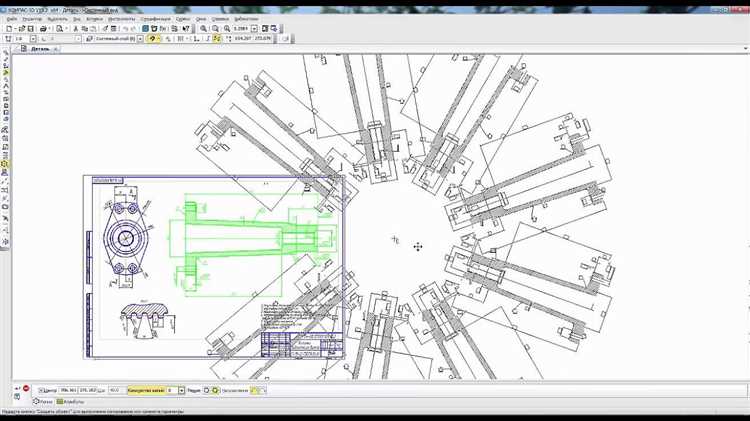Switch to the Копия property tab
This screenshot has width=750, height=421.
point(43,402)
